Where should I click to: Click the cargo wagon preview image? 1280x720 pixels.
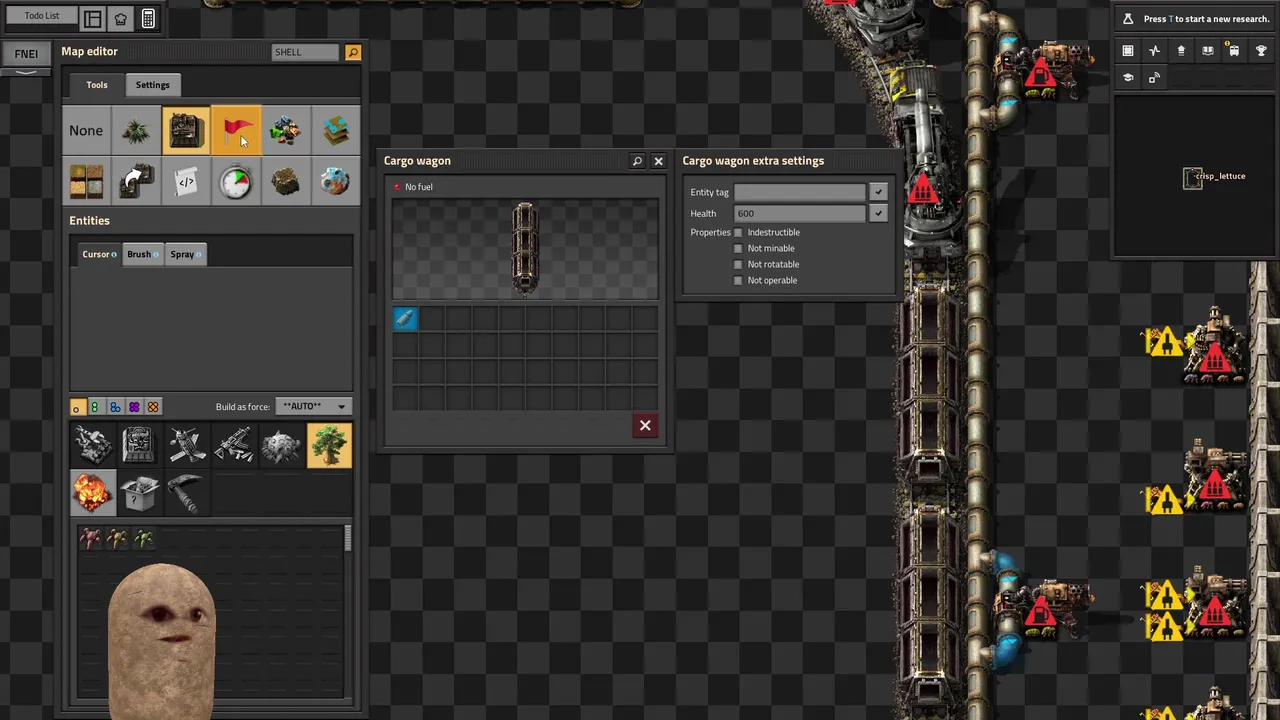(x=525, y=249)
